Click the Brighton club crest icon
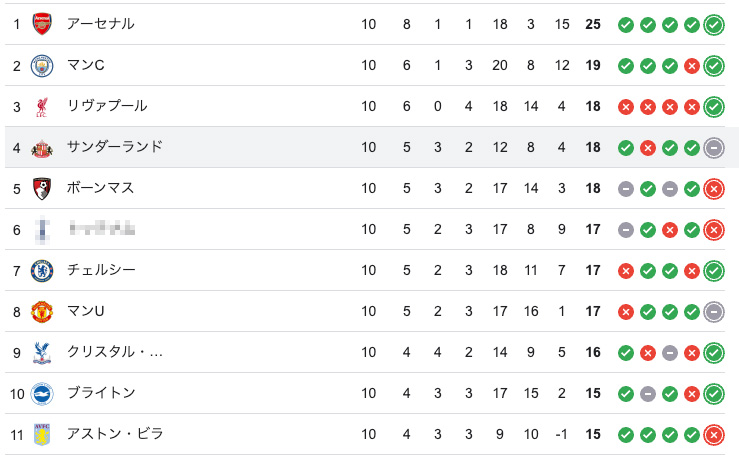This screenshot has width=739, height=455. click(41, 393)
